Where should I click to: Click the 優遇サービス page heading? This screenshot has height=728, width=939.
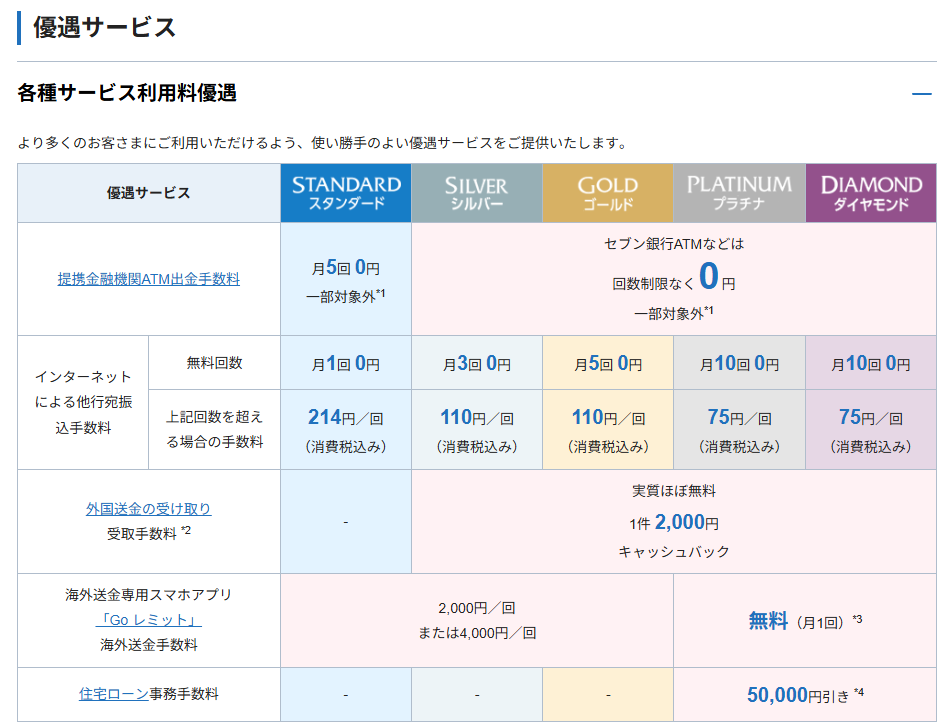(104, 28)
